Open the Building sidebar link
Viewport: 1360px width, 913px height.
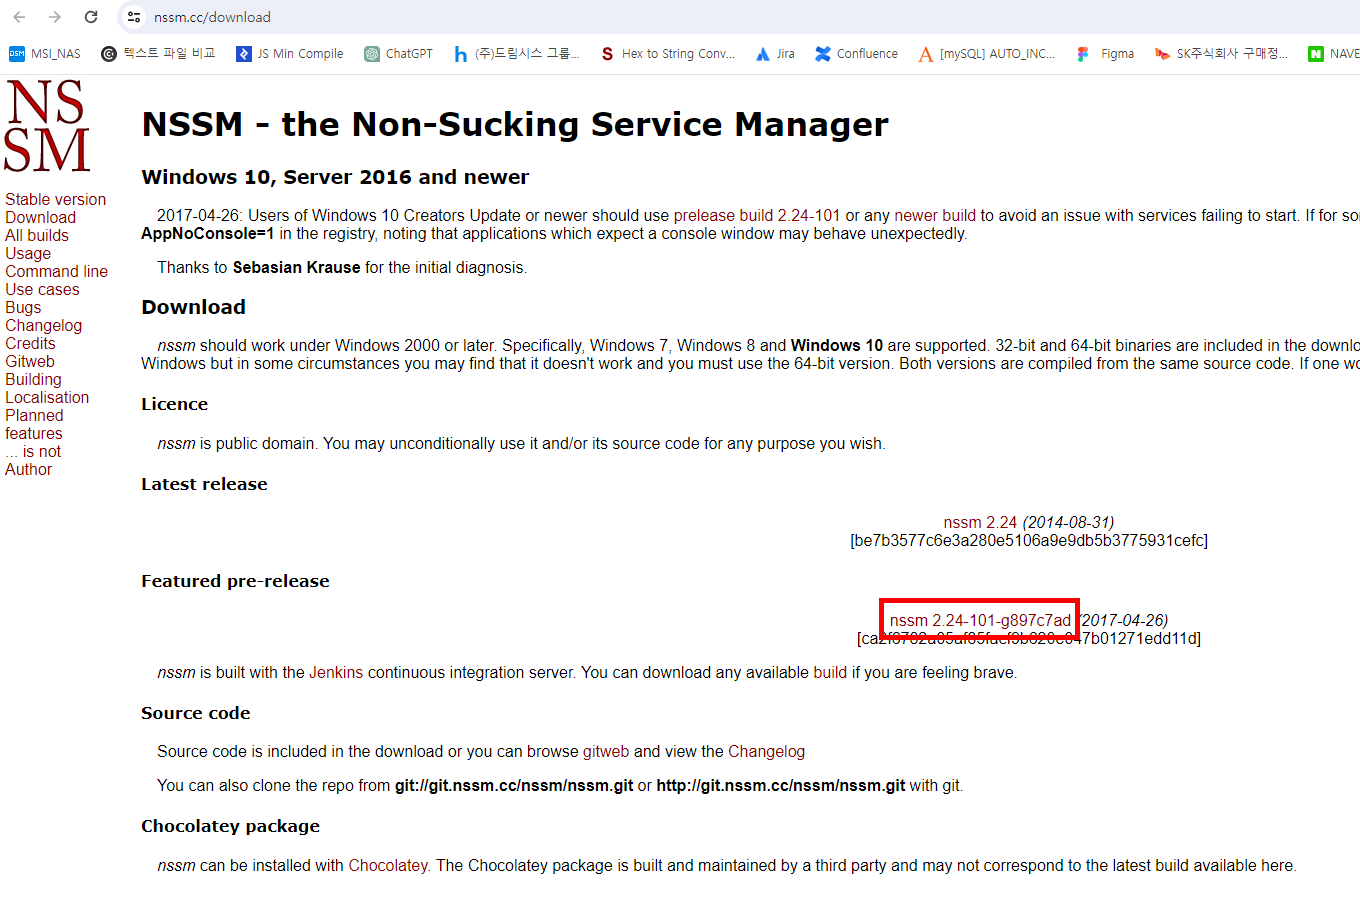(33, 380)
